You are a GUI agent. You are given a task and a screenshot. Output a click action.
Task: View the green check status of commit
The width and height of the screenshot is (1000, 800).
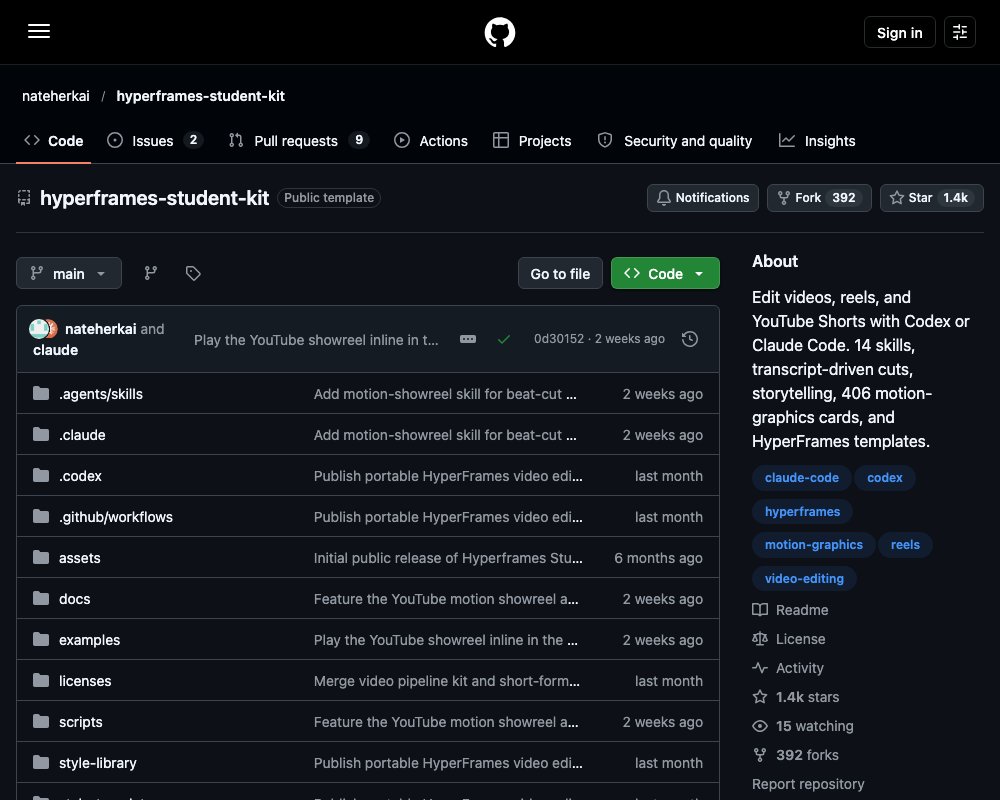coord(504,339)
